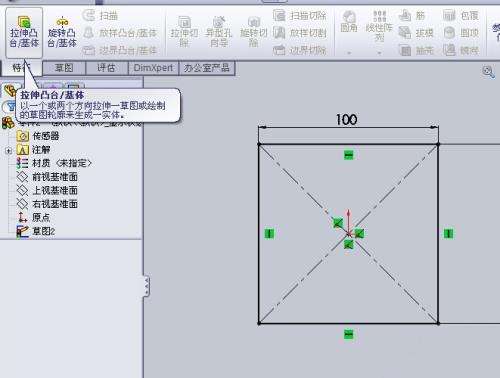Click the sketch origin at square center
500x378 pixels.
pyautogui.click(x=349, y=234)
